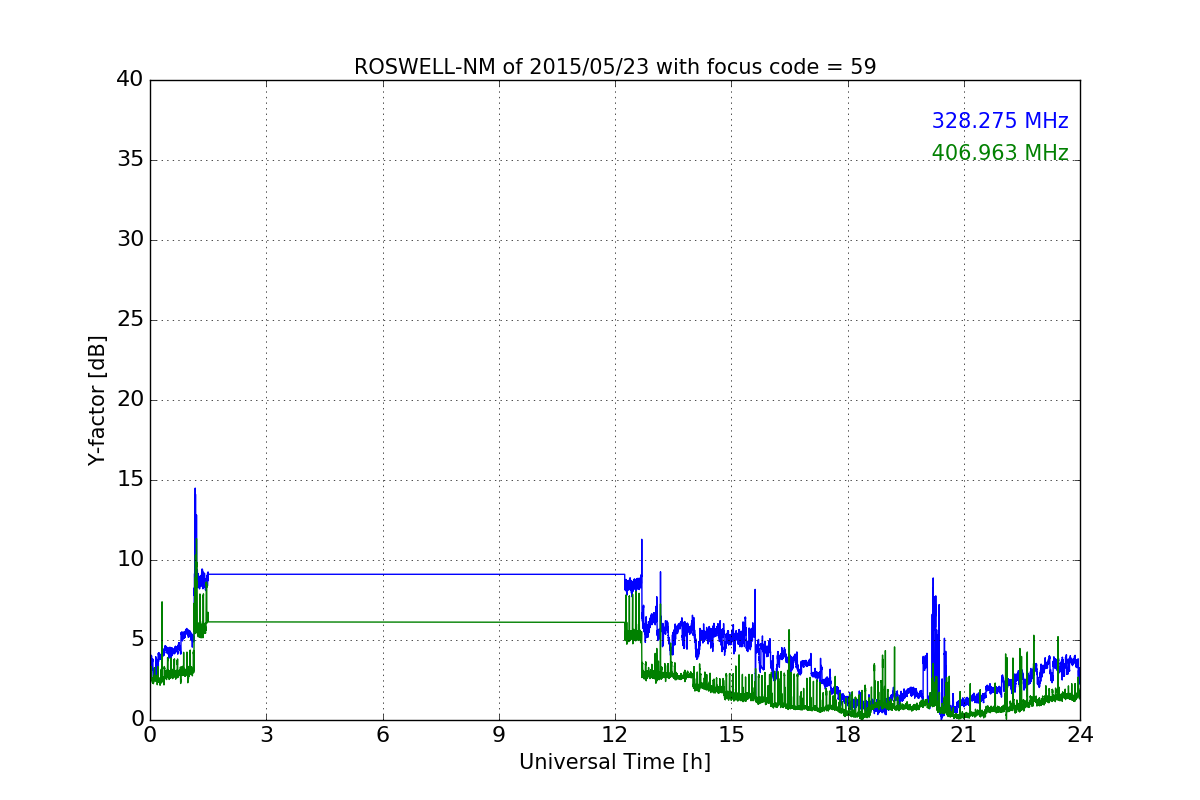Click the y-axis tick label 20
The image size is (1200, 800).
coord(130,400)
